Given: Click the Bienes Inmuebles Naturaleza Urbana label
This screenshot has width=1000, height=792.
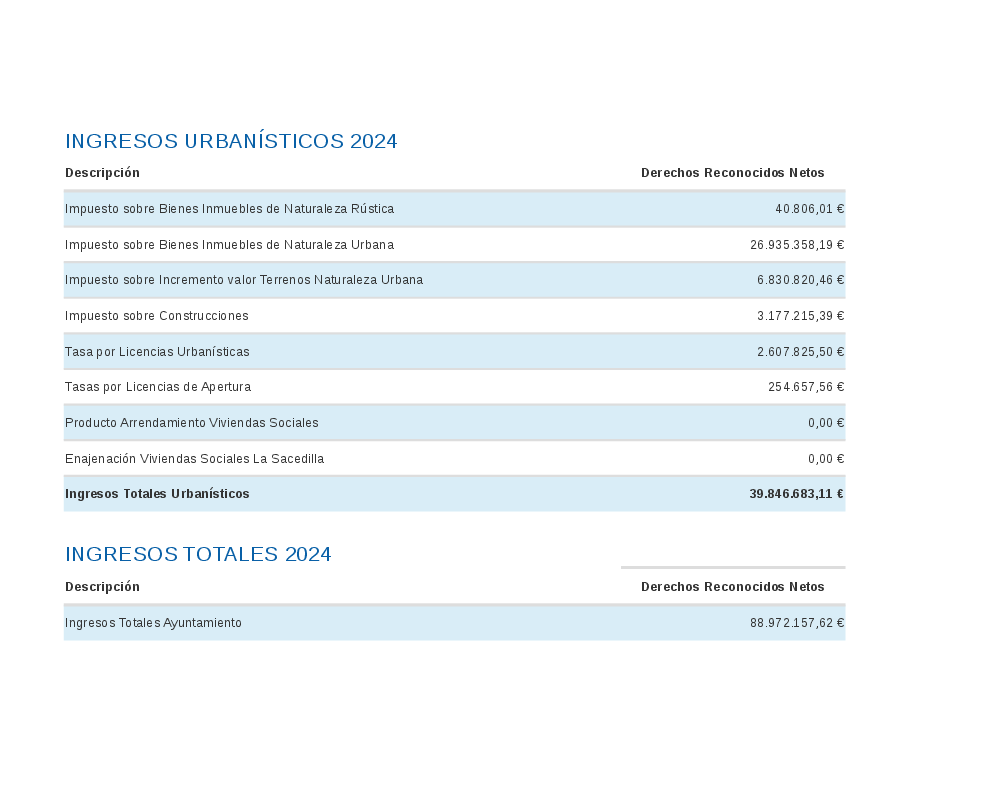Looking at the screenshot, I should click(x=229, y=245).
